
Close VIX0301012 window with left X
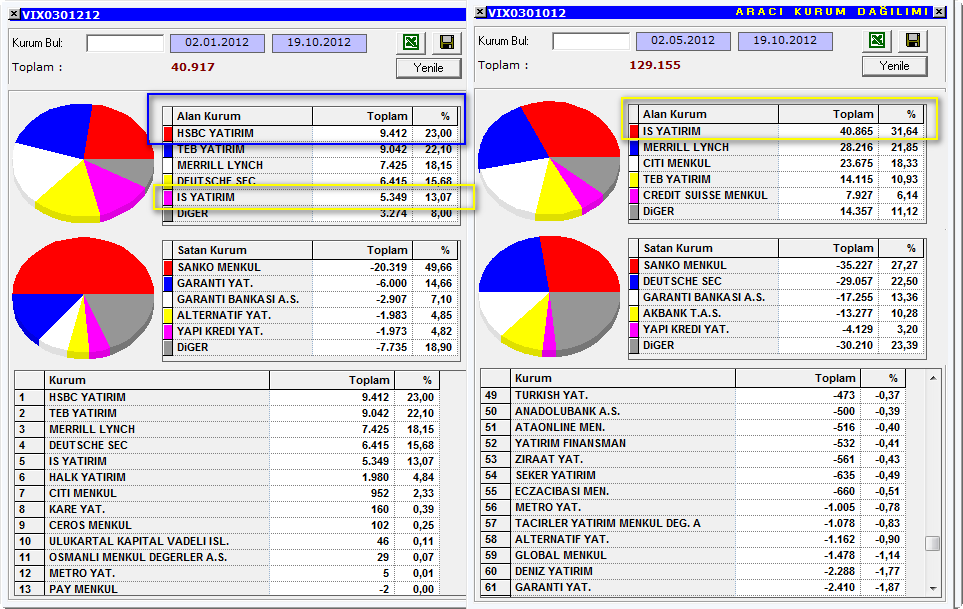[481, 12]
